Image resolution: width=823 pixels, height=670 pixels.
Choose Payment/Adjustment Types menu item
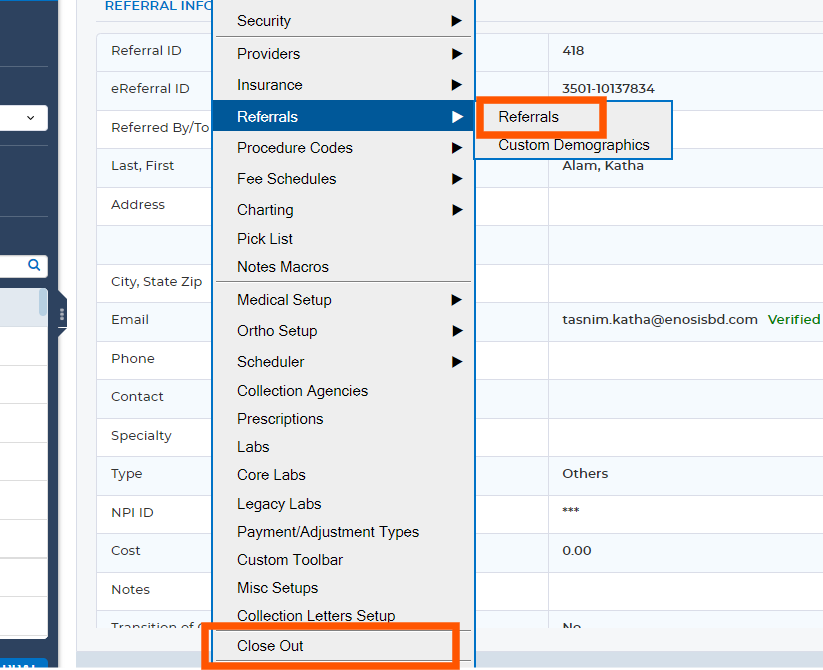coord(343,532)
